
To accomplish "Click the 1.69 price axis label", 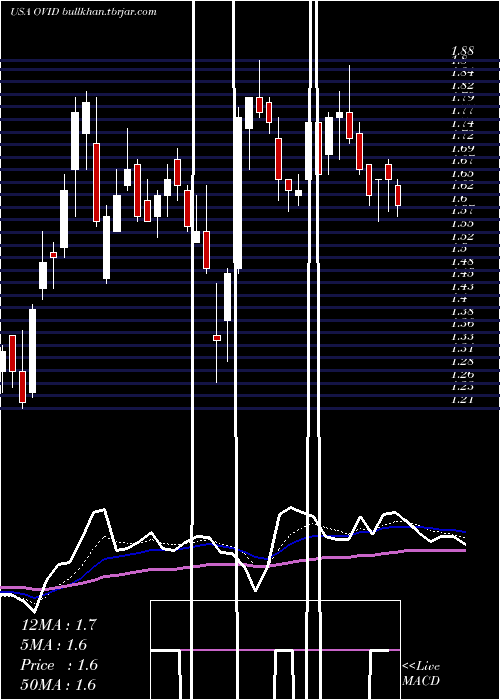I will (462, 148).
